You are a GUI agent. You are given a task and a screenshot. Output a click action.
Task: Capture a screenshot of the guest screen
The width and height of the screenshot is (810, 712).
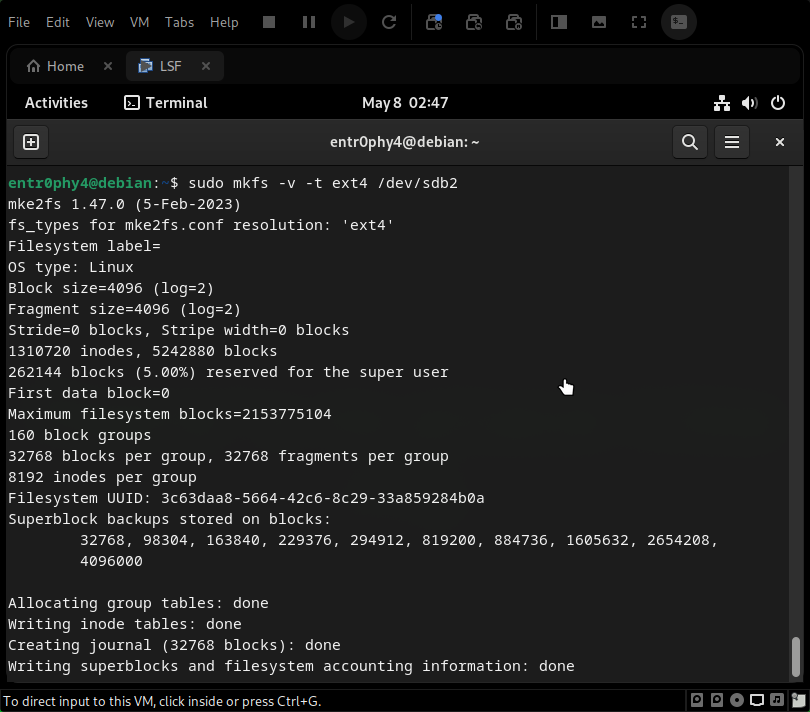[598, 22]
